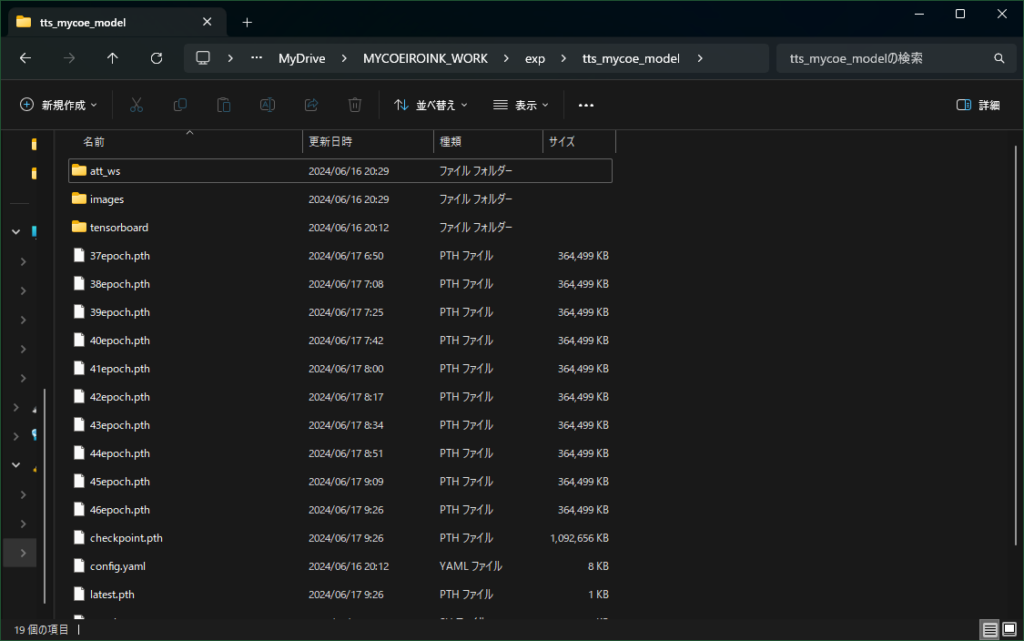Expand chevron after MYCOEIROINK_WORK breadcrumb
This screenshot has height=641, width=1024.
[x=506, y=58]
